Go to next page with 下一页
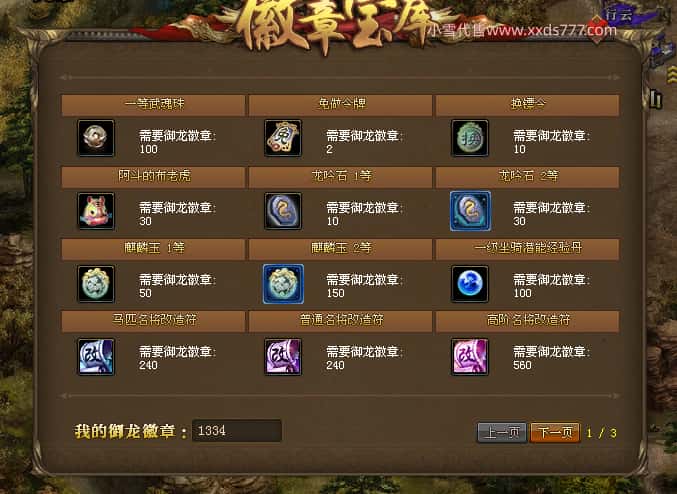 [555, 432]
